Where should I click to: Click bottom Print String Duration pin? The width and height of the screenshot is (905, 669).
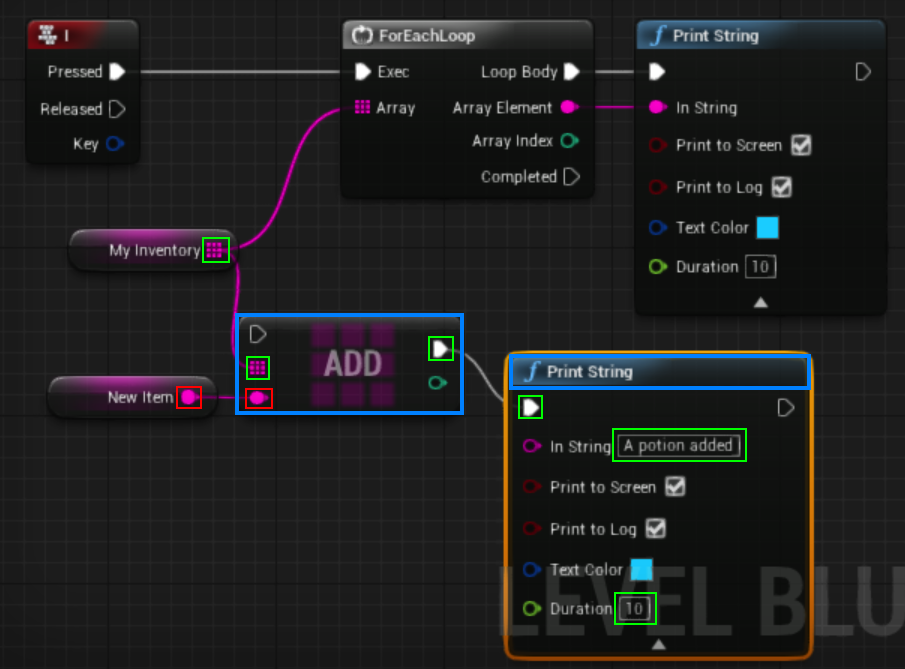[x=532, y=608]
